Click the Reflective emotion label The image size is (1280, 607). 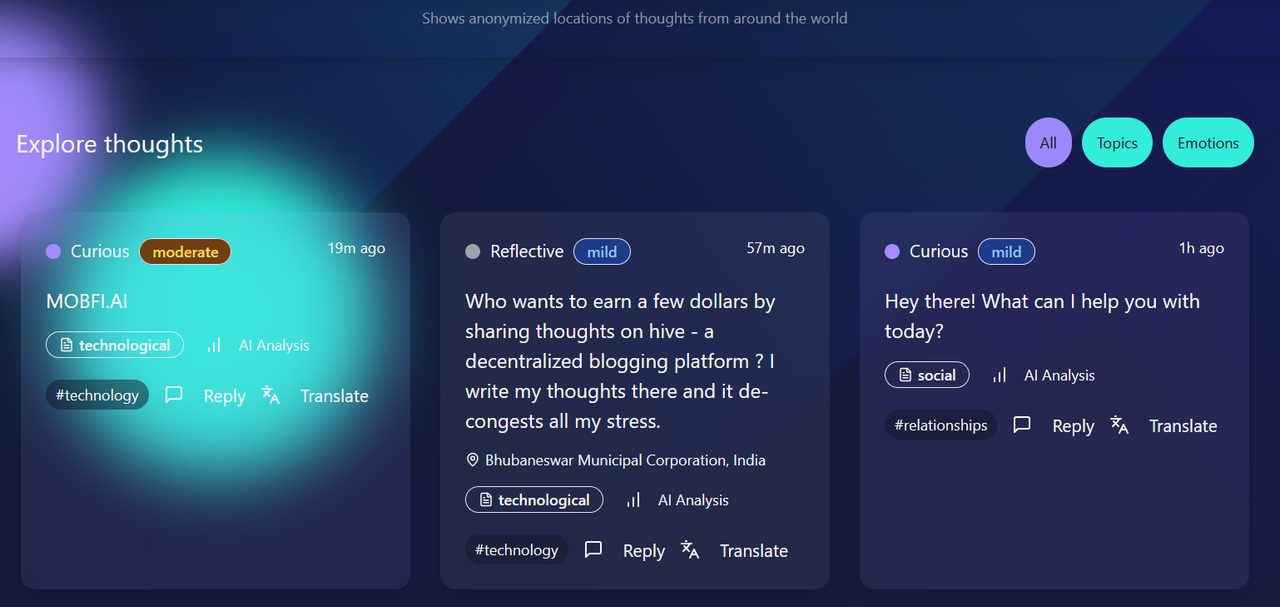[x=527, y=251]
